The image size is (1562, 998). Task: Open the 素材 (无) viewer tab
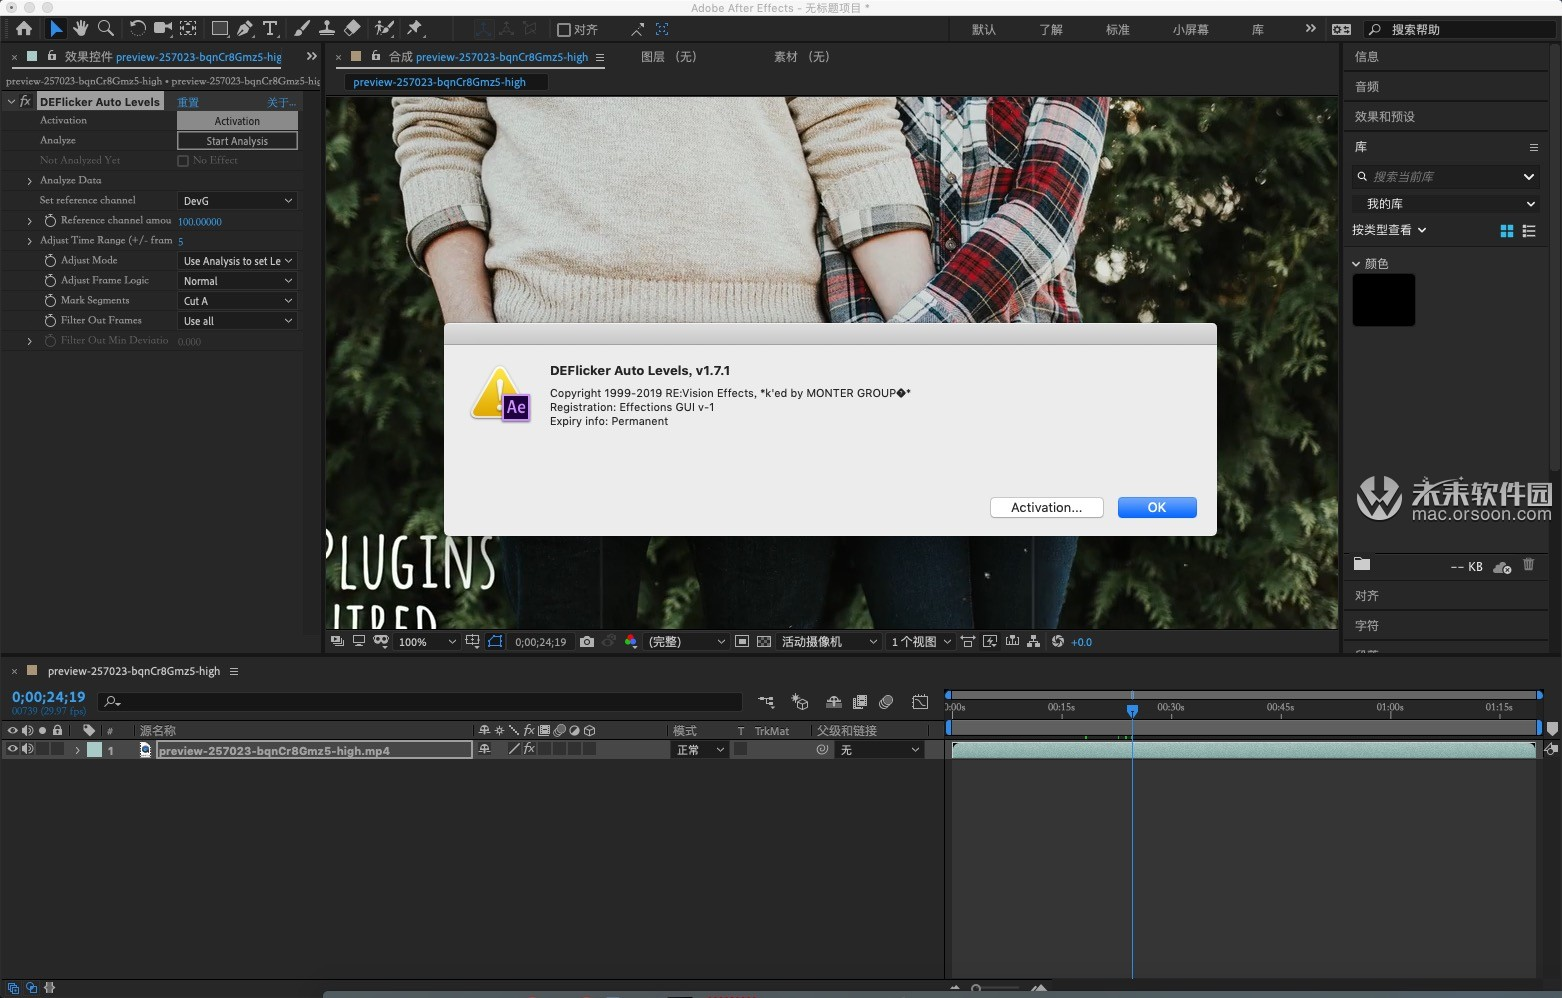(x=801, y=57)
